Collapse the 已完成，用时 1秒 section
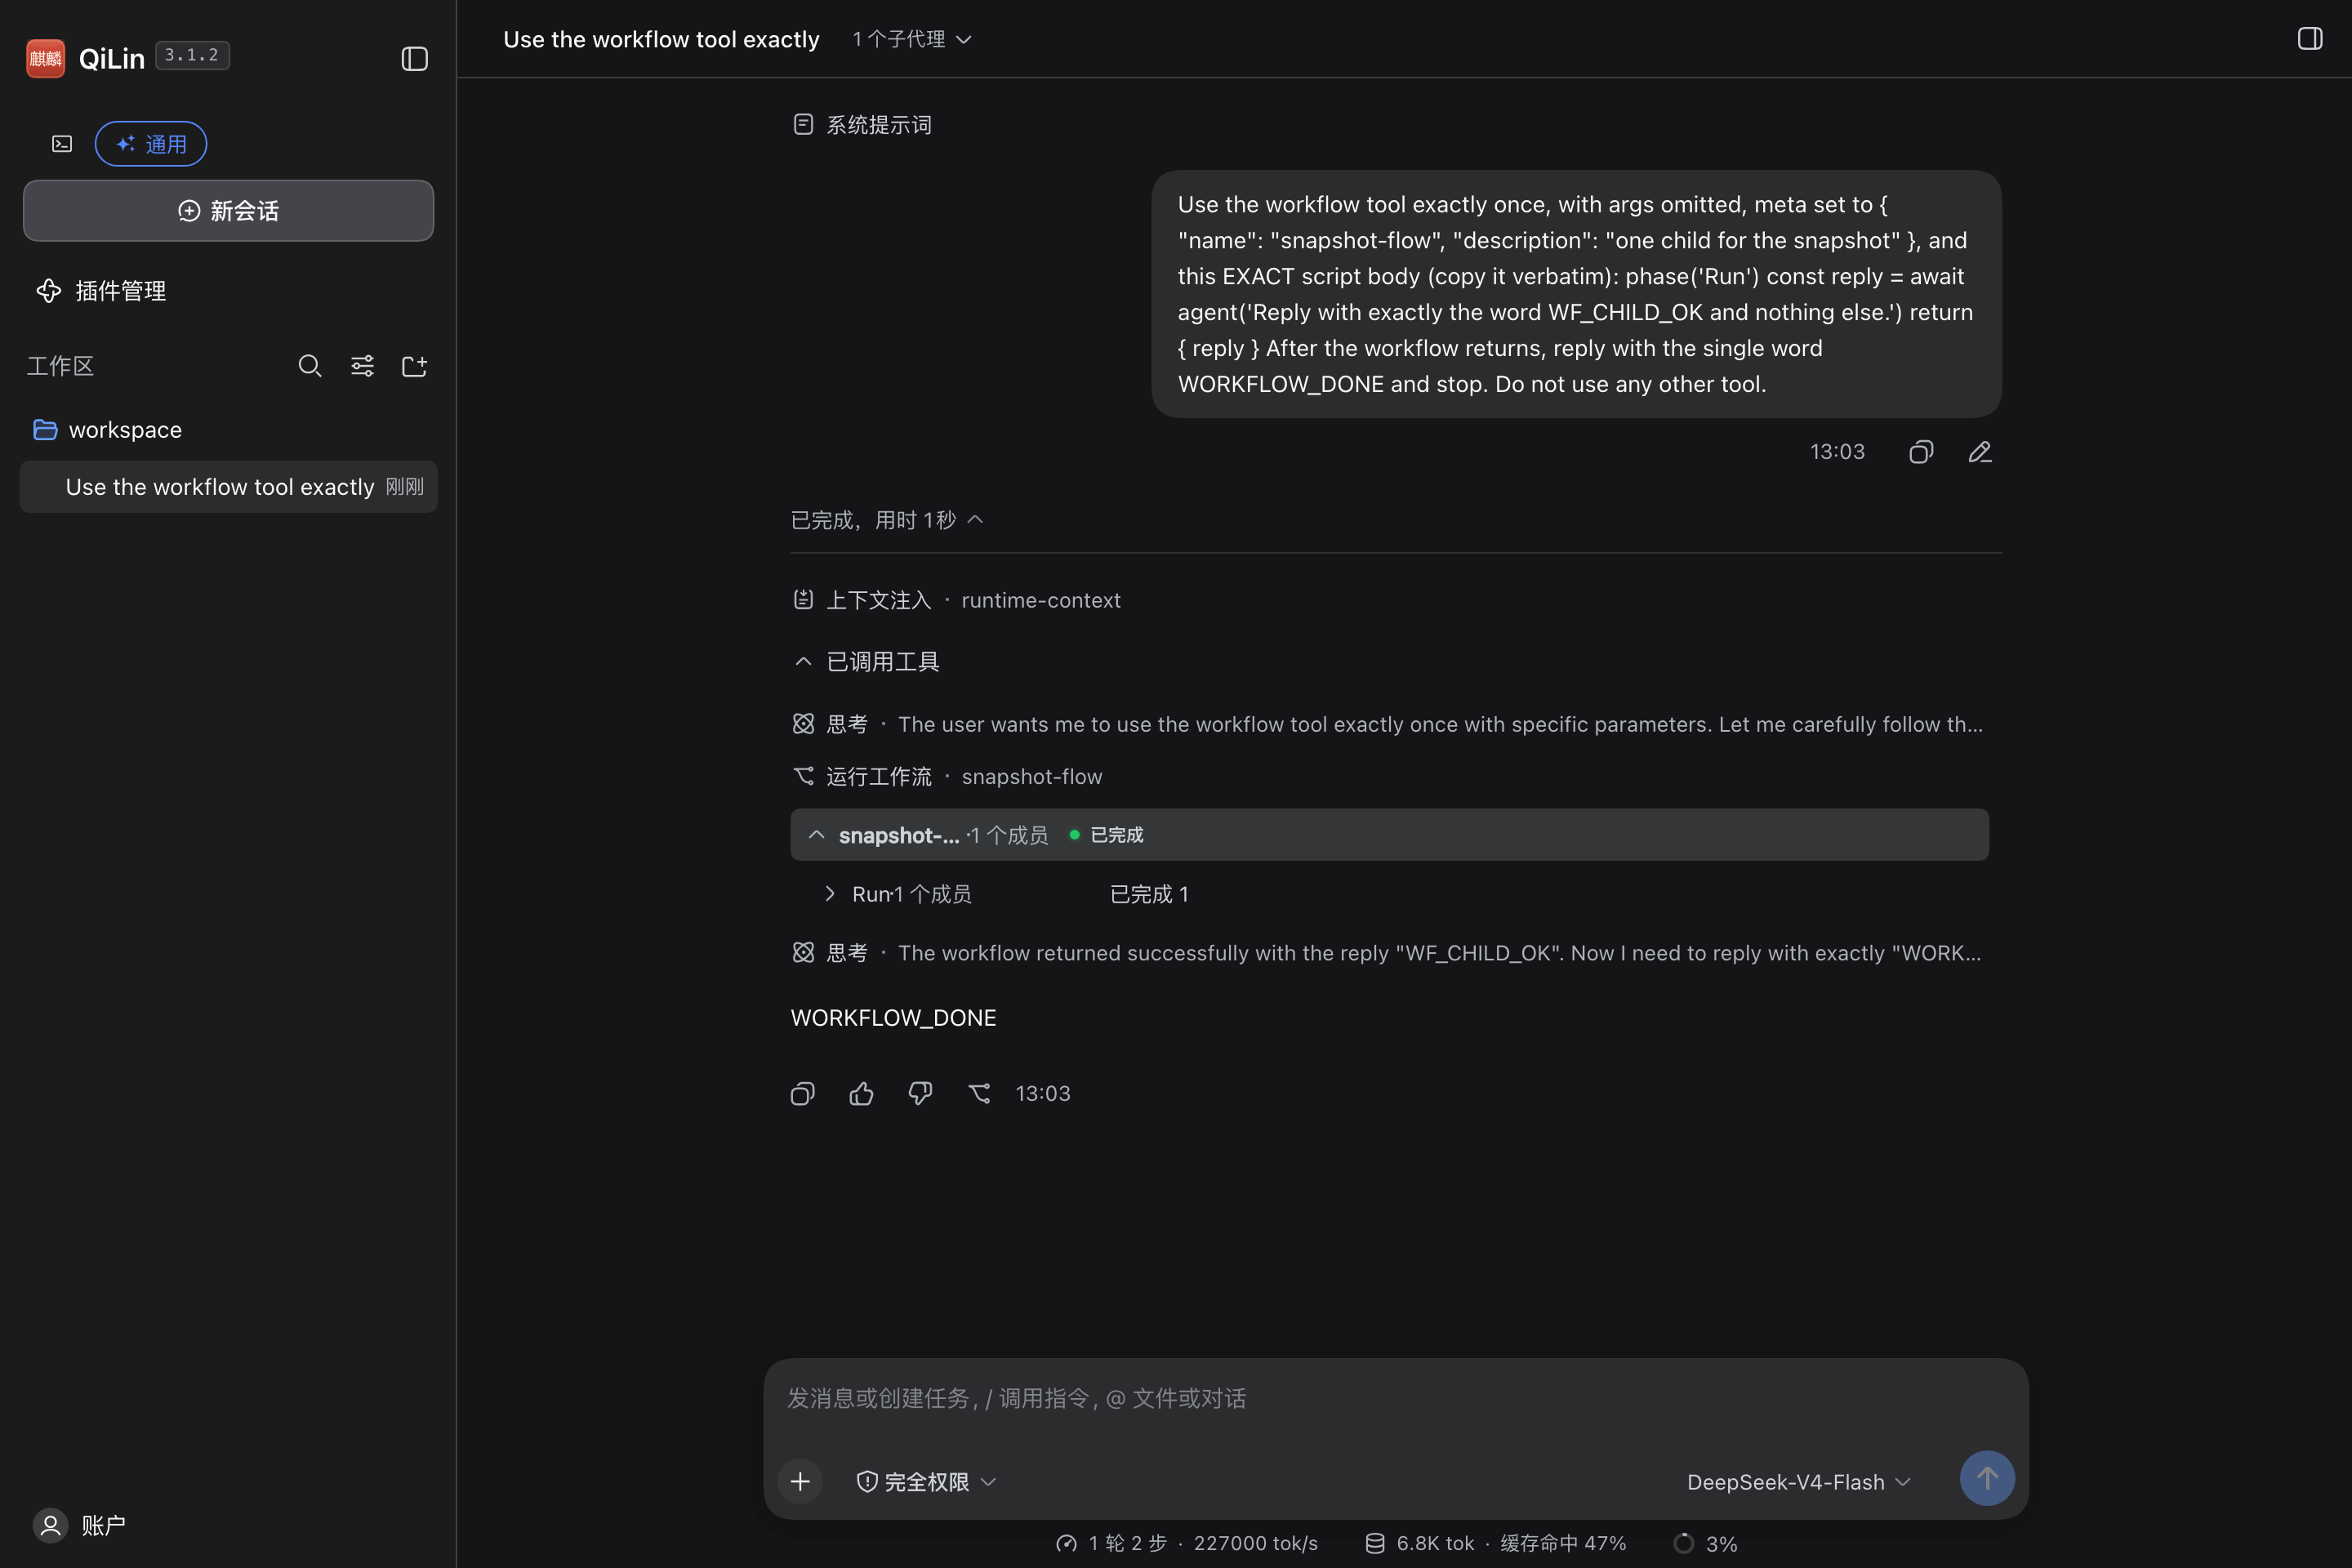Viewport: 2352px width, 1568px height. 888,520
